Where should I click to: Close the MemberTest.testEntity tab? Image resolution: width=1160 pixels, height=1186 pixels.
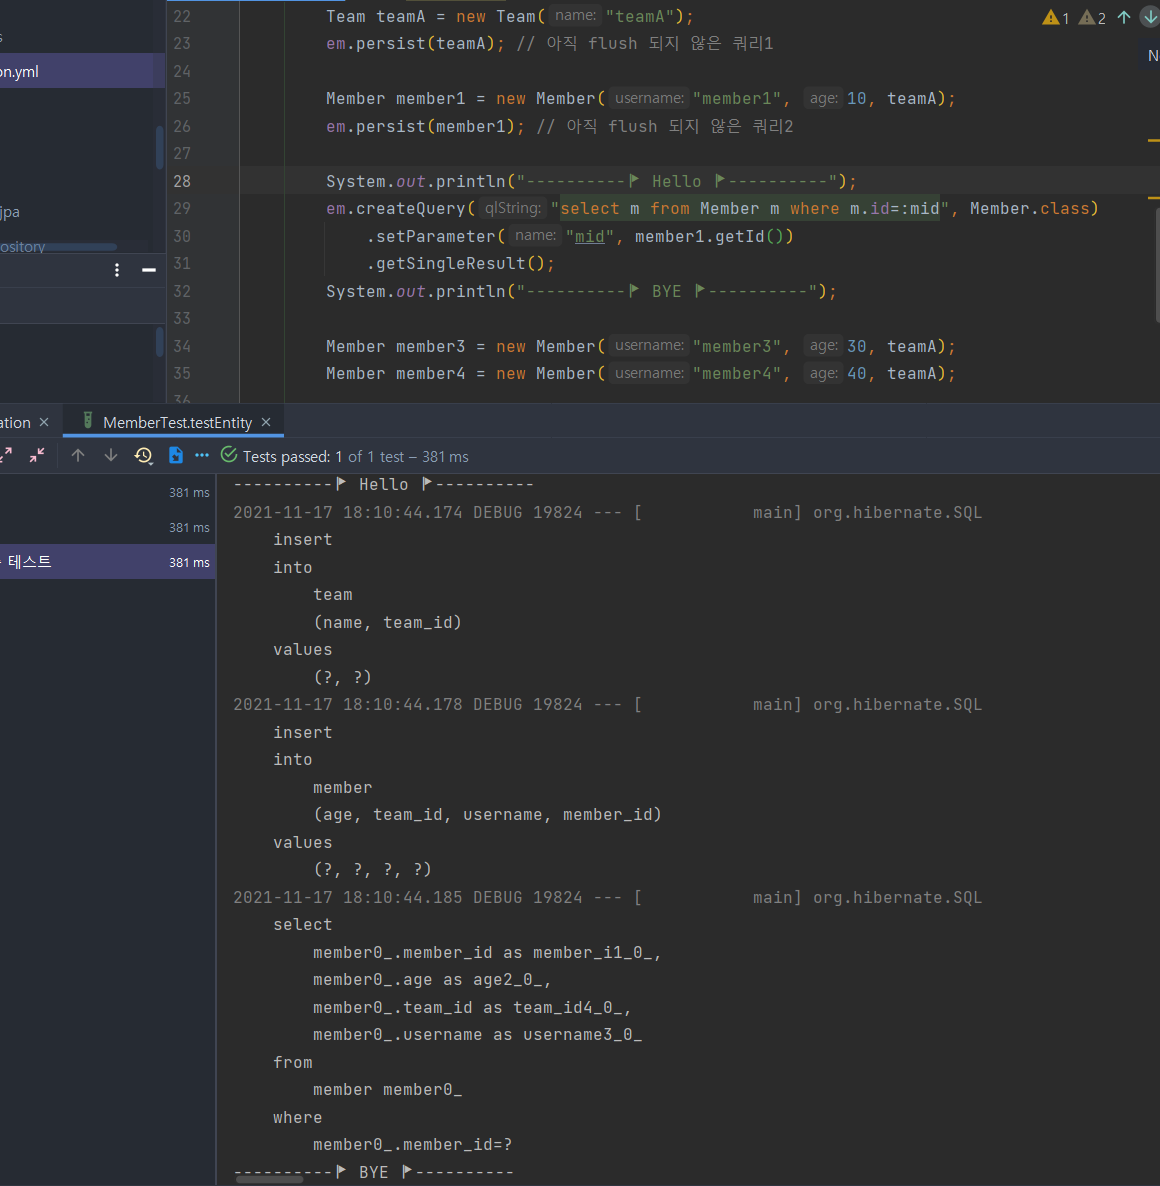coord(266,422)
